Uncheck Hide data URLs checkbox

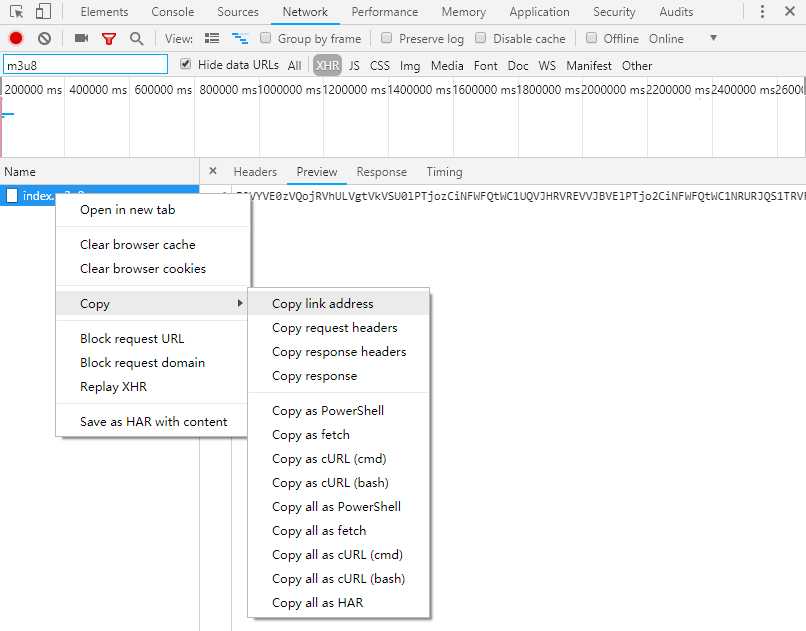pyautogui.click(x=185, y=64)
